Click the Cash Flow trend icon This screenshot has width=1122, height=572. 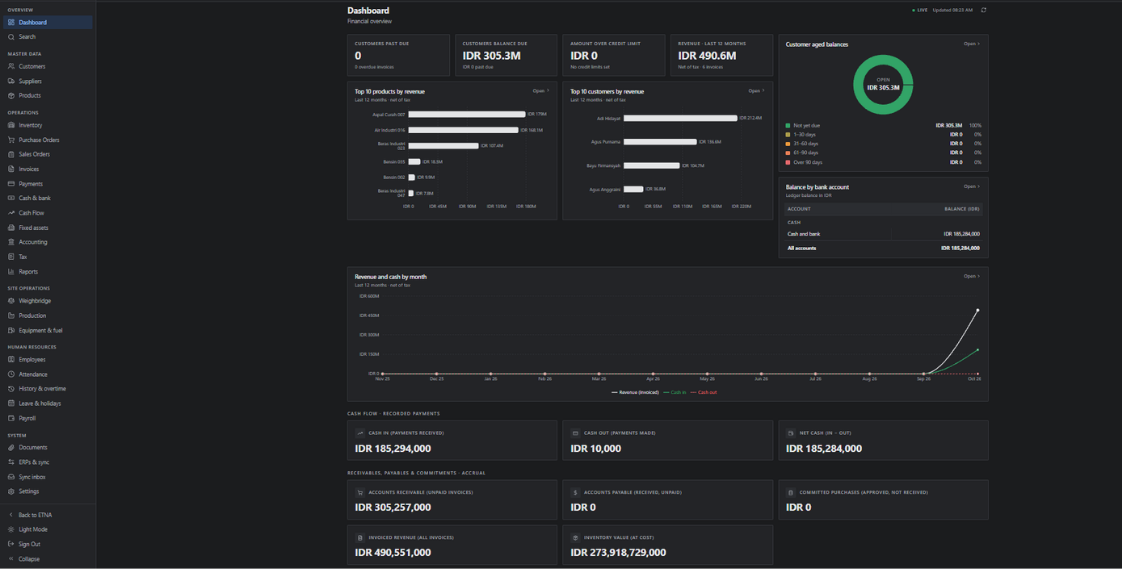(11, 213)
